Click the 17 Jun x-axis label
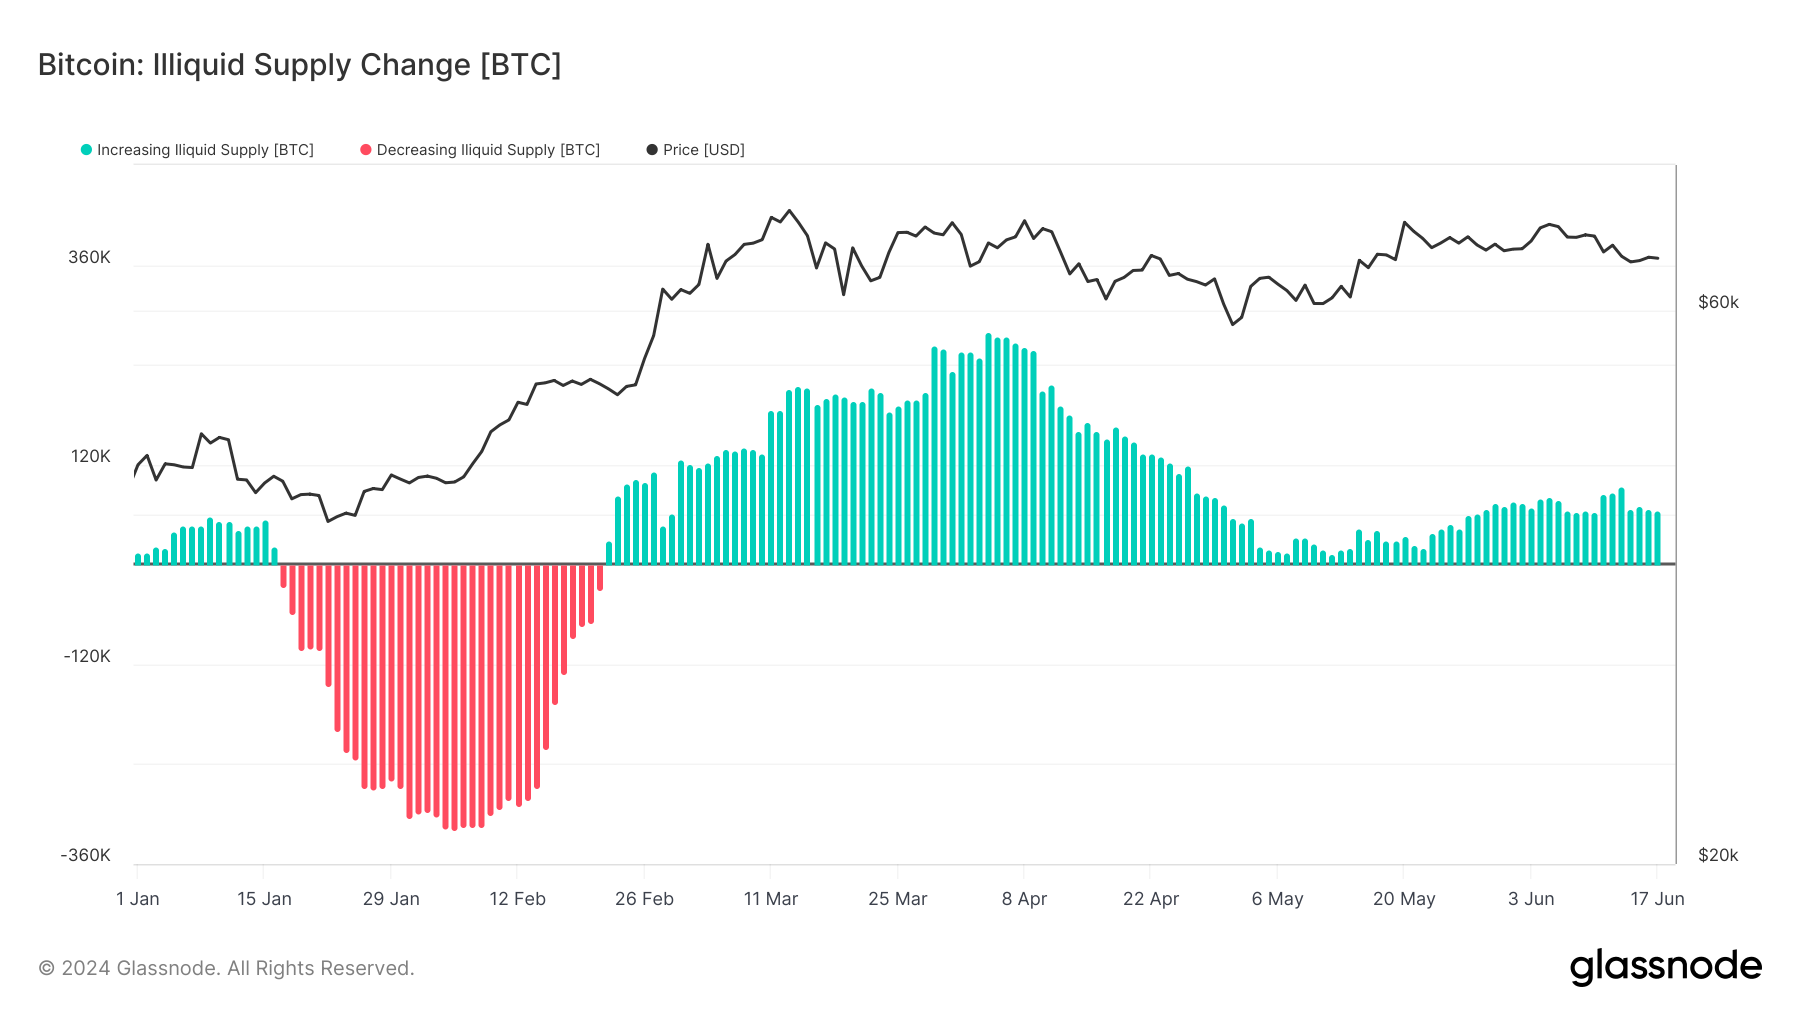The height and width of the screenshot is (1013, 1800). tap(1657, 899)
